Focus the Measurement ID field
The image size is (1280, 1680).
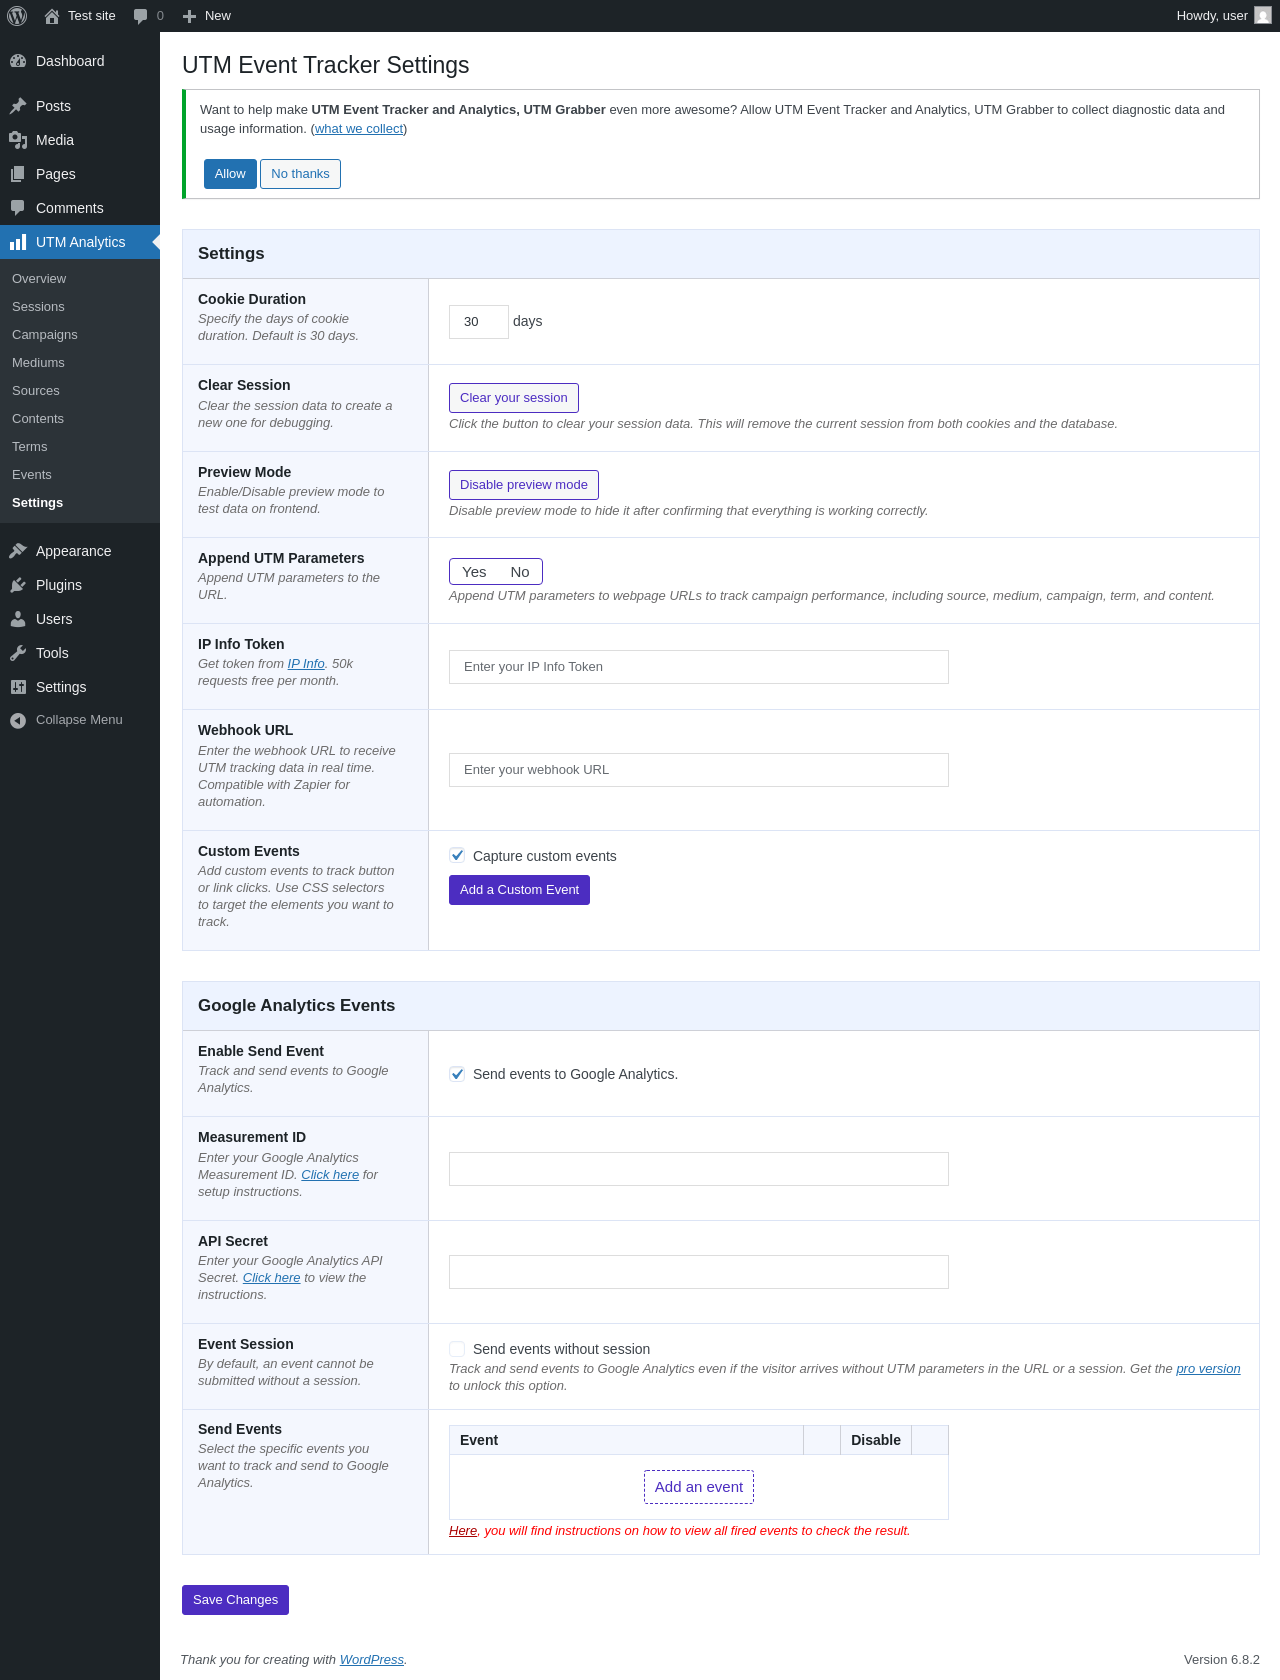699,1169
